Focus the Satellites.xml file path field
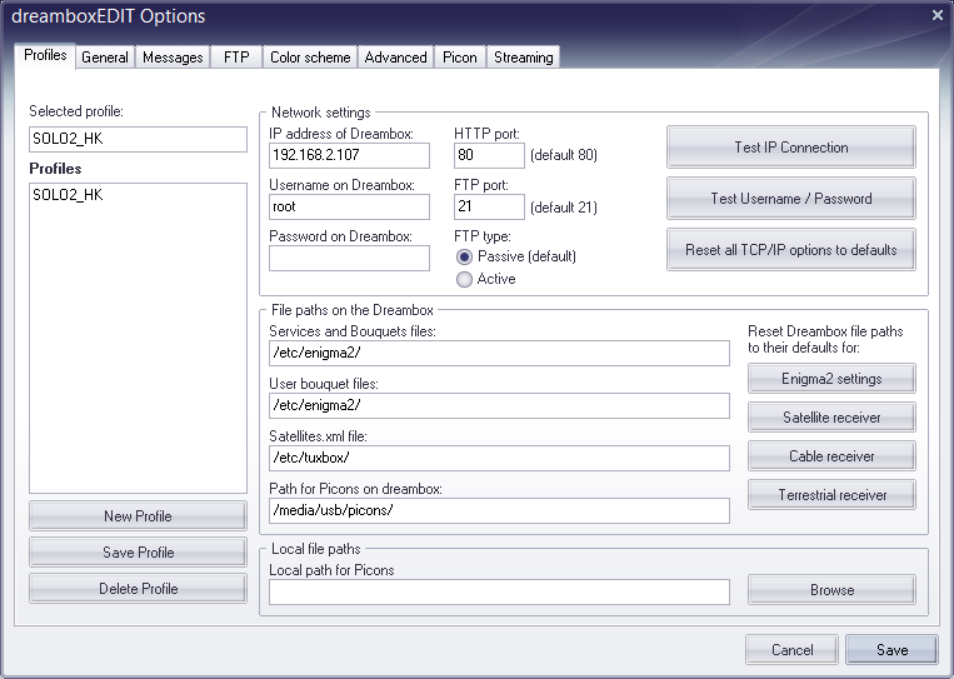Viewport: 954px width, 679px height. tap(499, 458)
